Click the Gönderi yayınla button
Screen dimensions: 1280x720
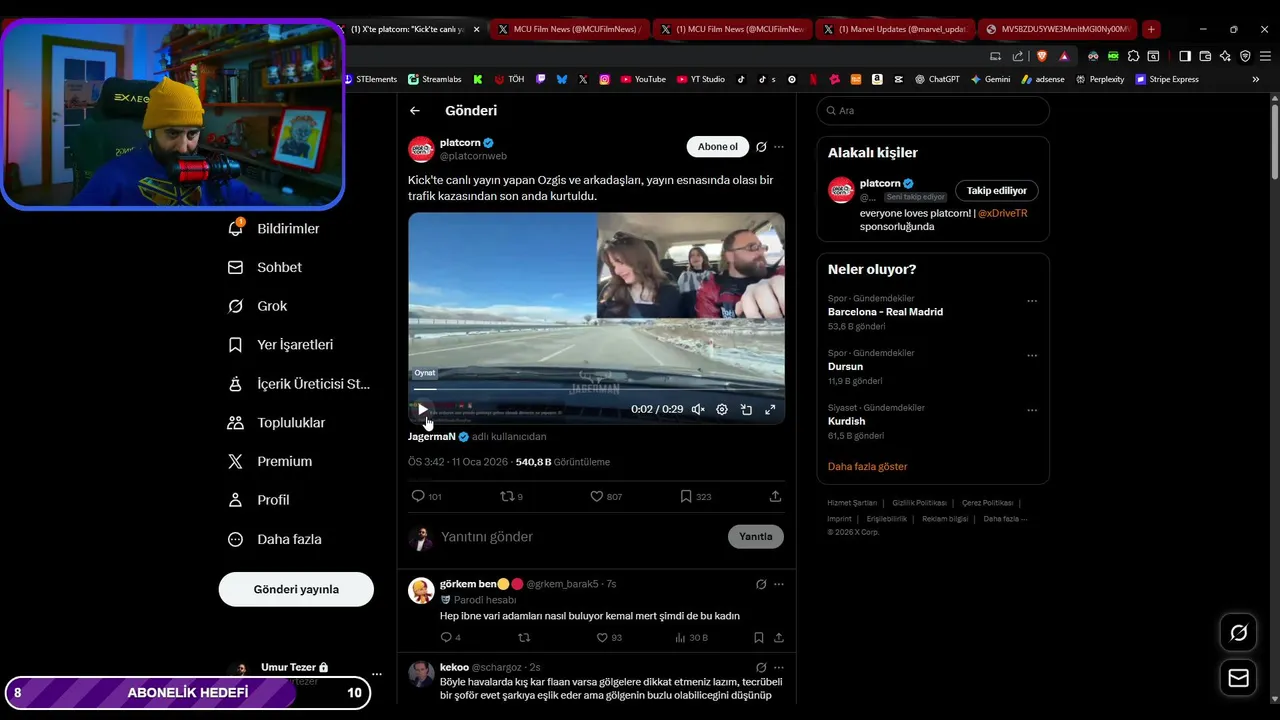[296, 589]
